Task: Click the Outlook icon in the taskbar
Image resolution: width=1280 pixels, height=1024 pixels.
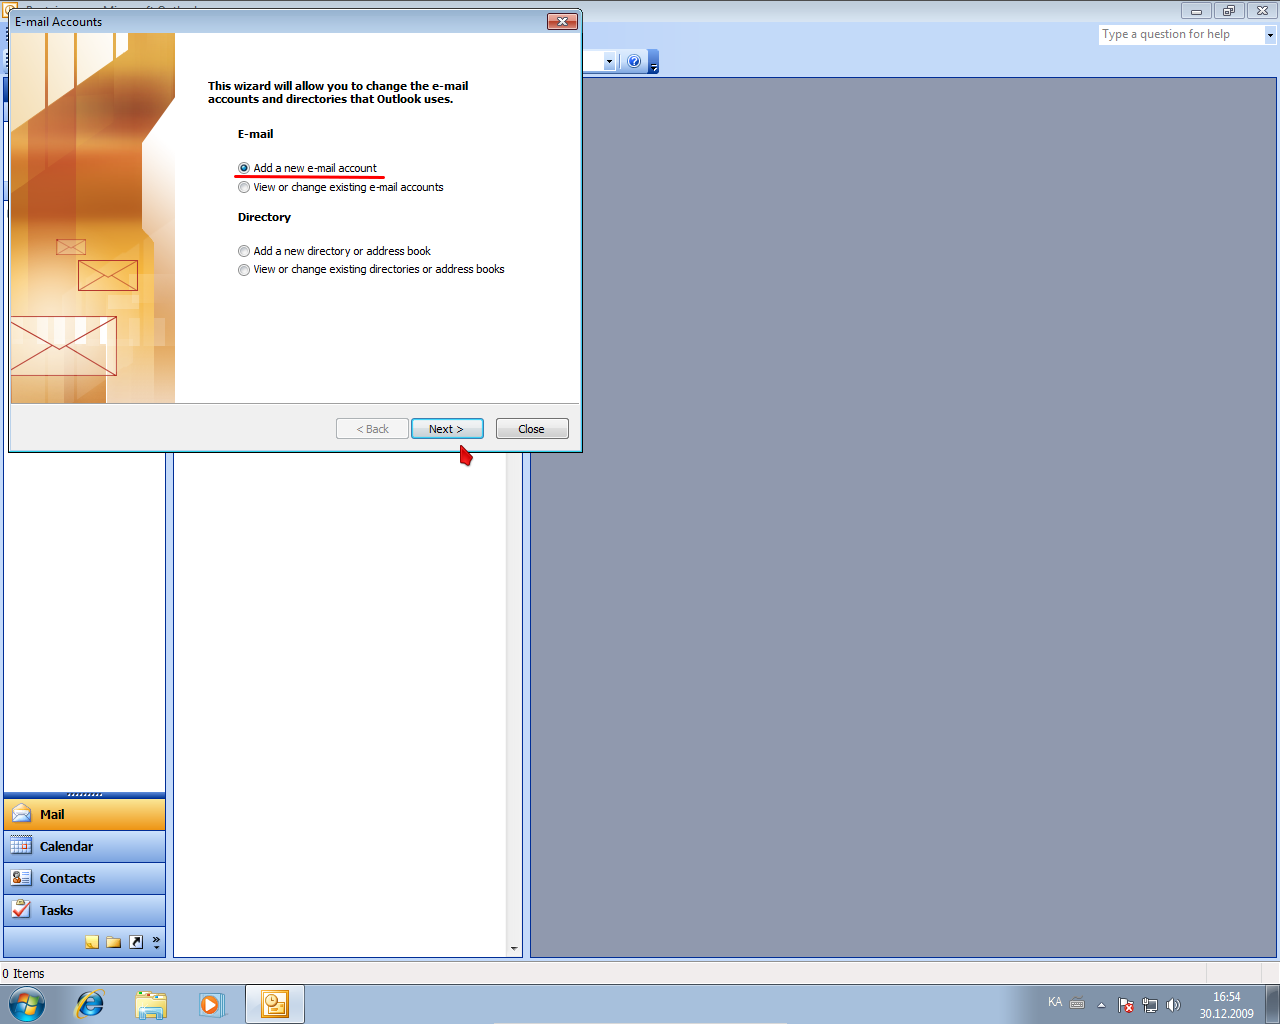Action: click(275, 1004)
